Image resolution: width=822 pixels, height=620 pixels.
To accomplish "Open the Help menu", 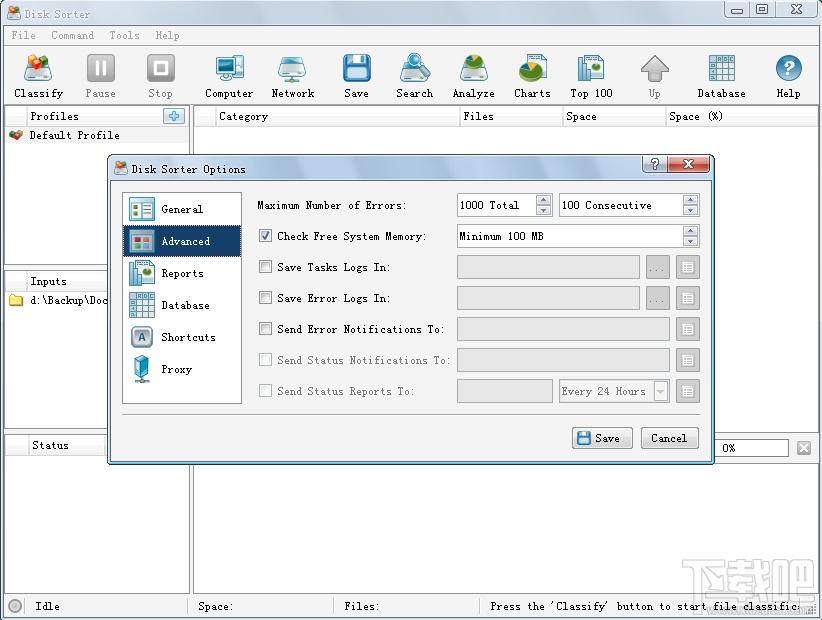I will tap(167, 35).
